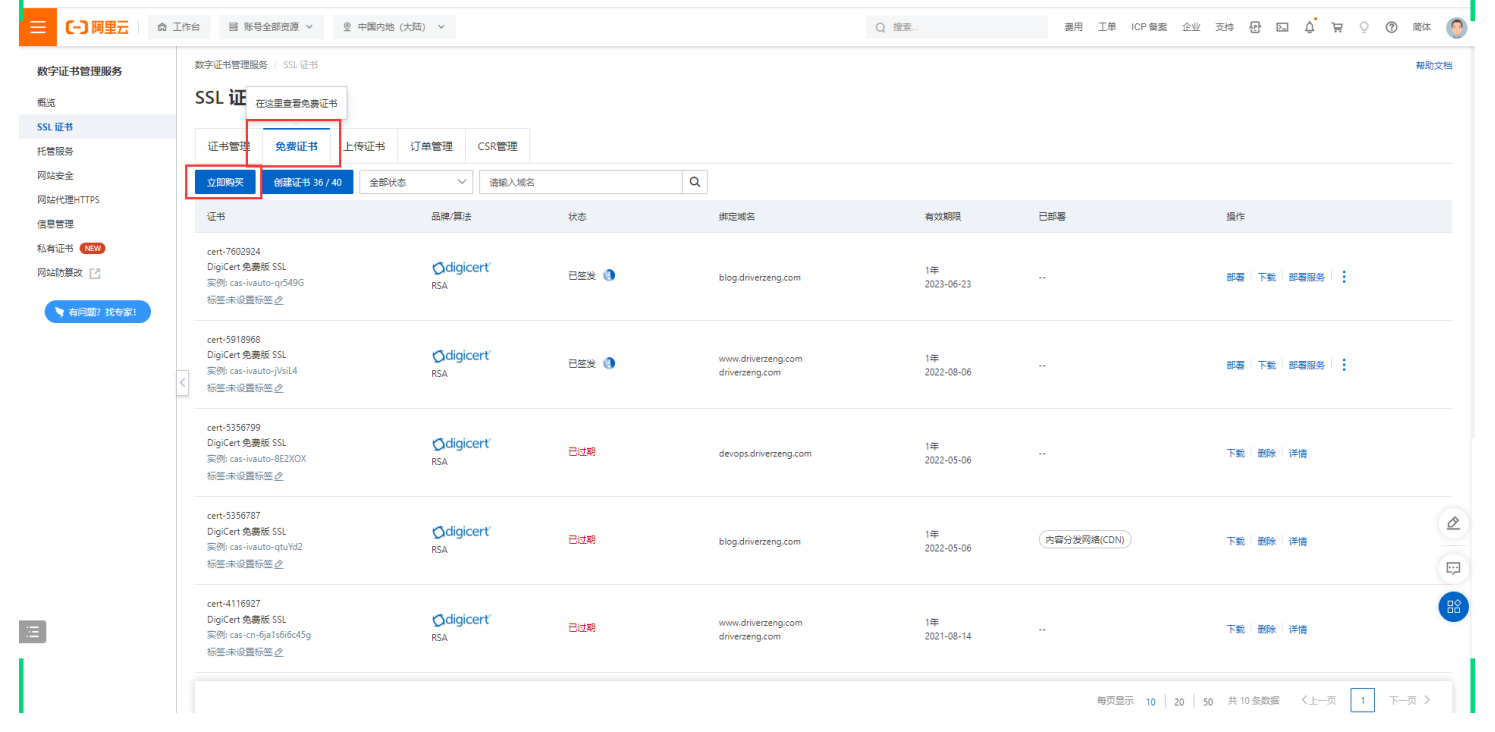The image size is (1495, 732).
Task: Switch to the 上传证书 tab
Action: 364,146
